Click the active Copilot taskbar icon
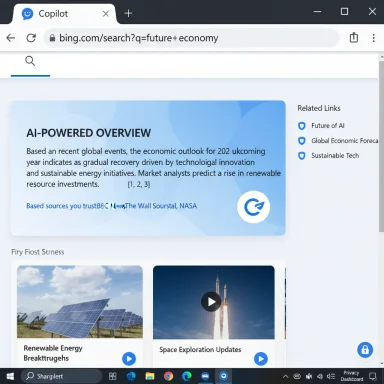The image size is (384, 384). click(x=223, y=376)
